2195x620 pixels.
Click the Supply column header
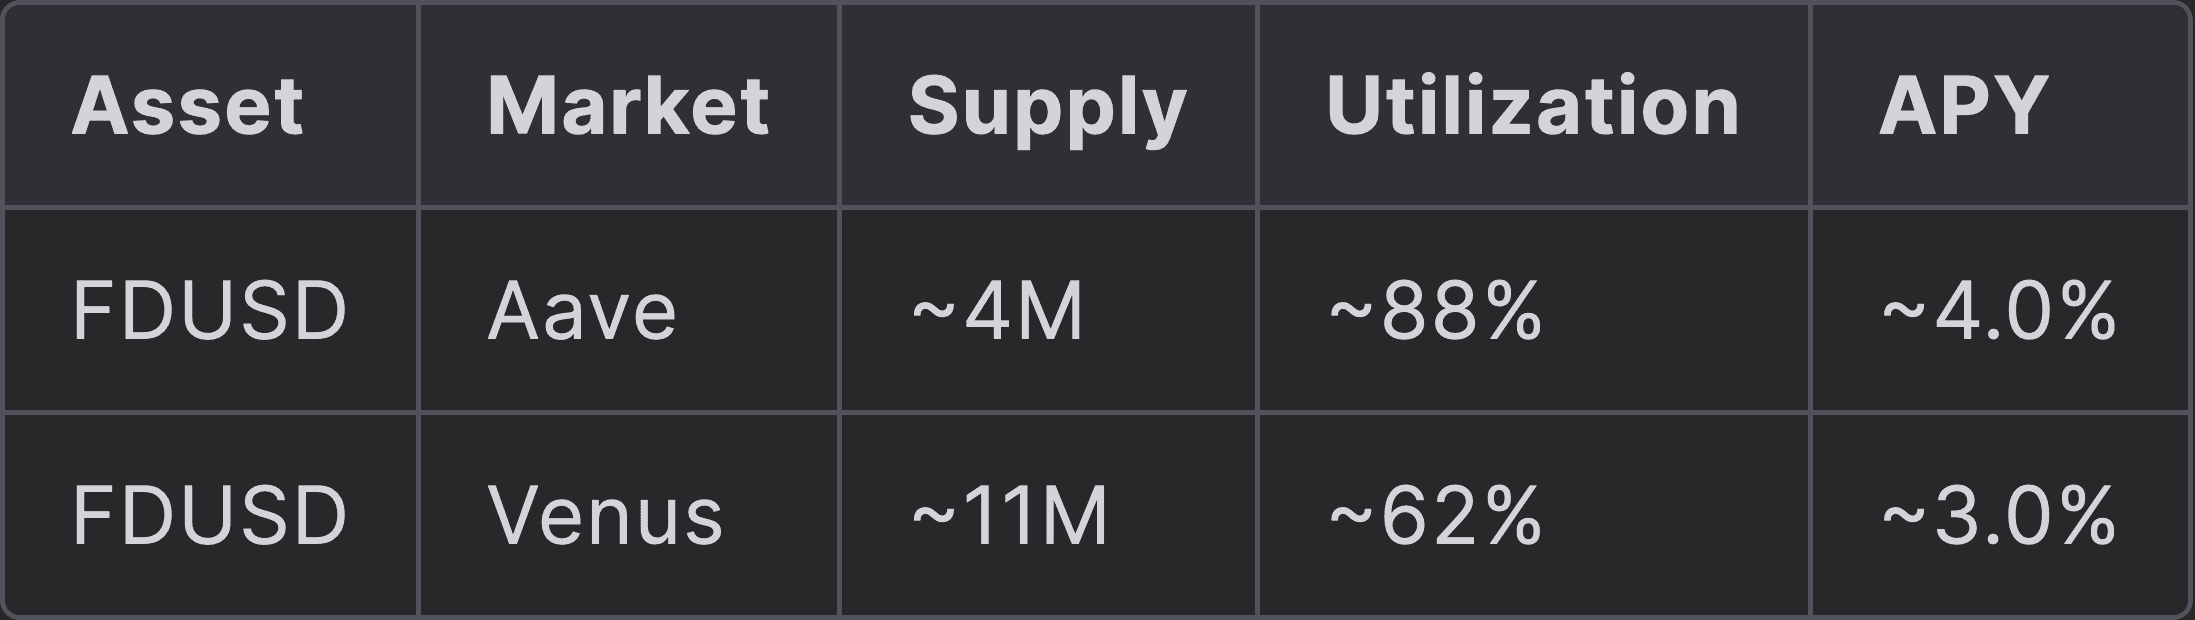coord(1046,106)
